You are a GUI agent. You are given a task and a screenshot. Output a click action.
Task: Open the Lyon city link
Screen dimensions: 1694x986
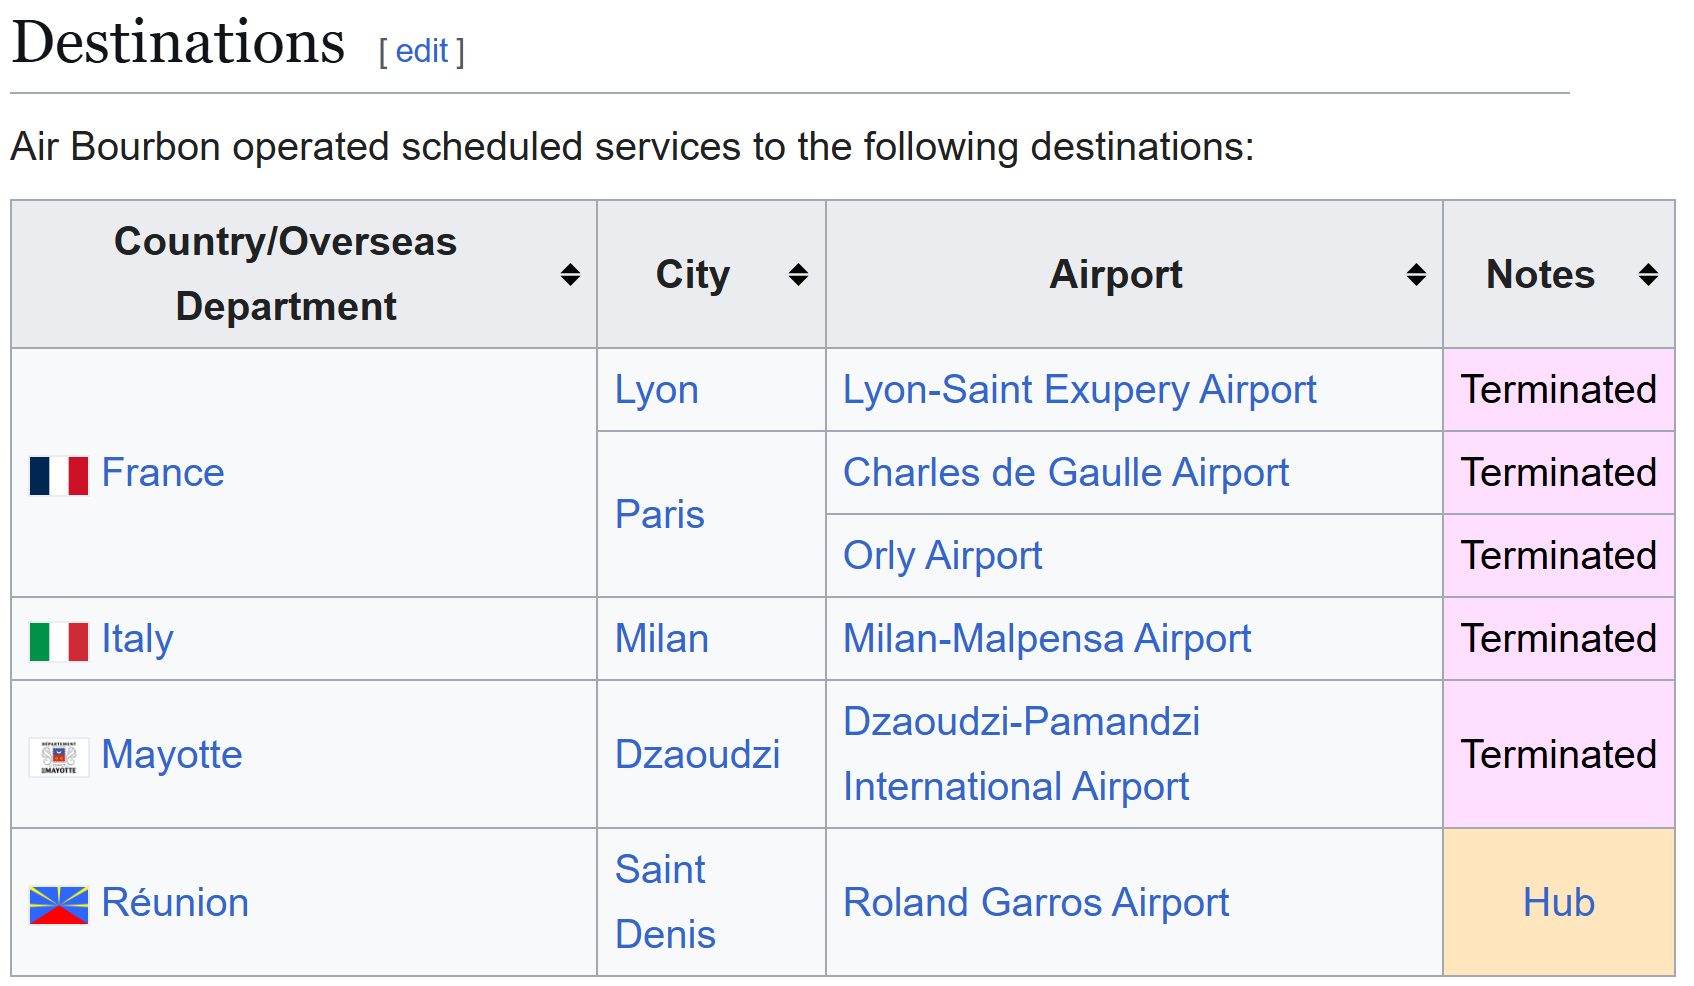pos(656,390)
